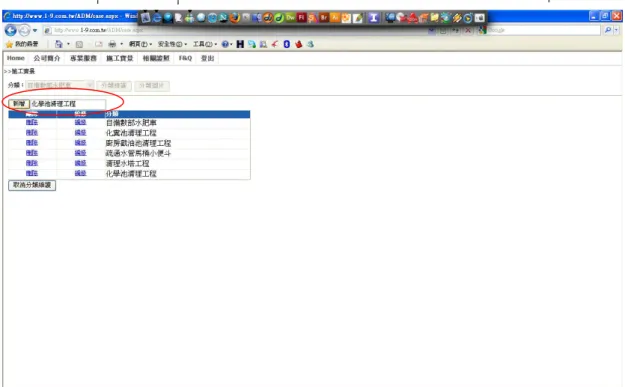This screenshot has height=387, width=625.
Task: Click the 取消分類維護 button
Action: [32, 185]
